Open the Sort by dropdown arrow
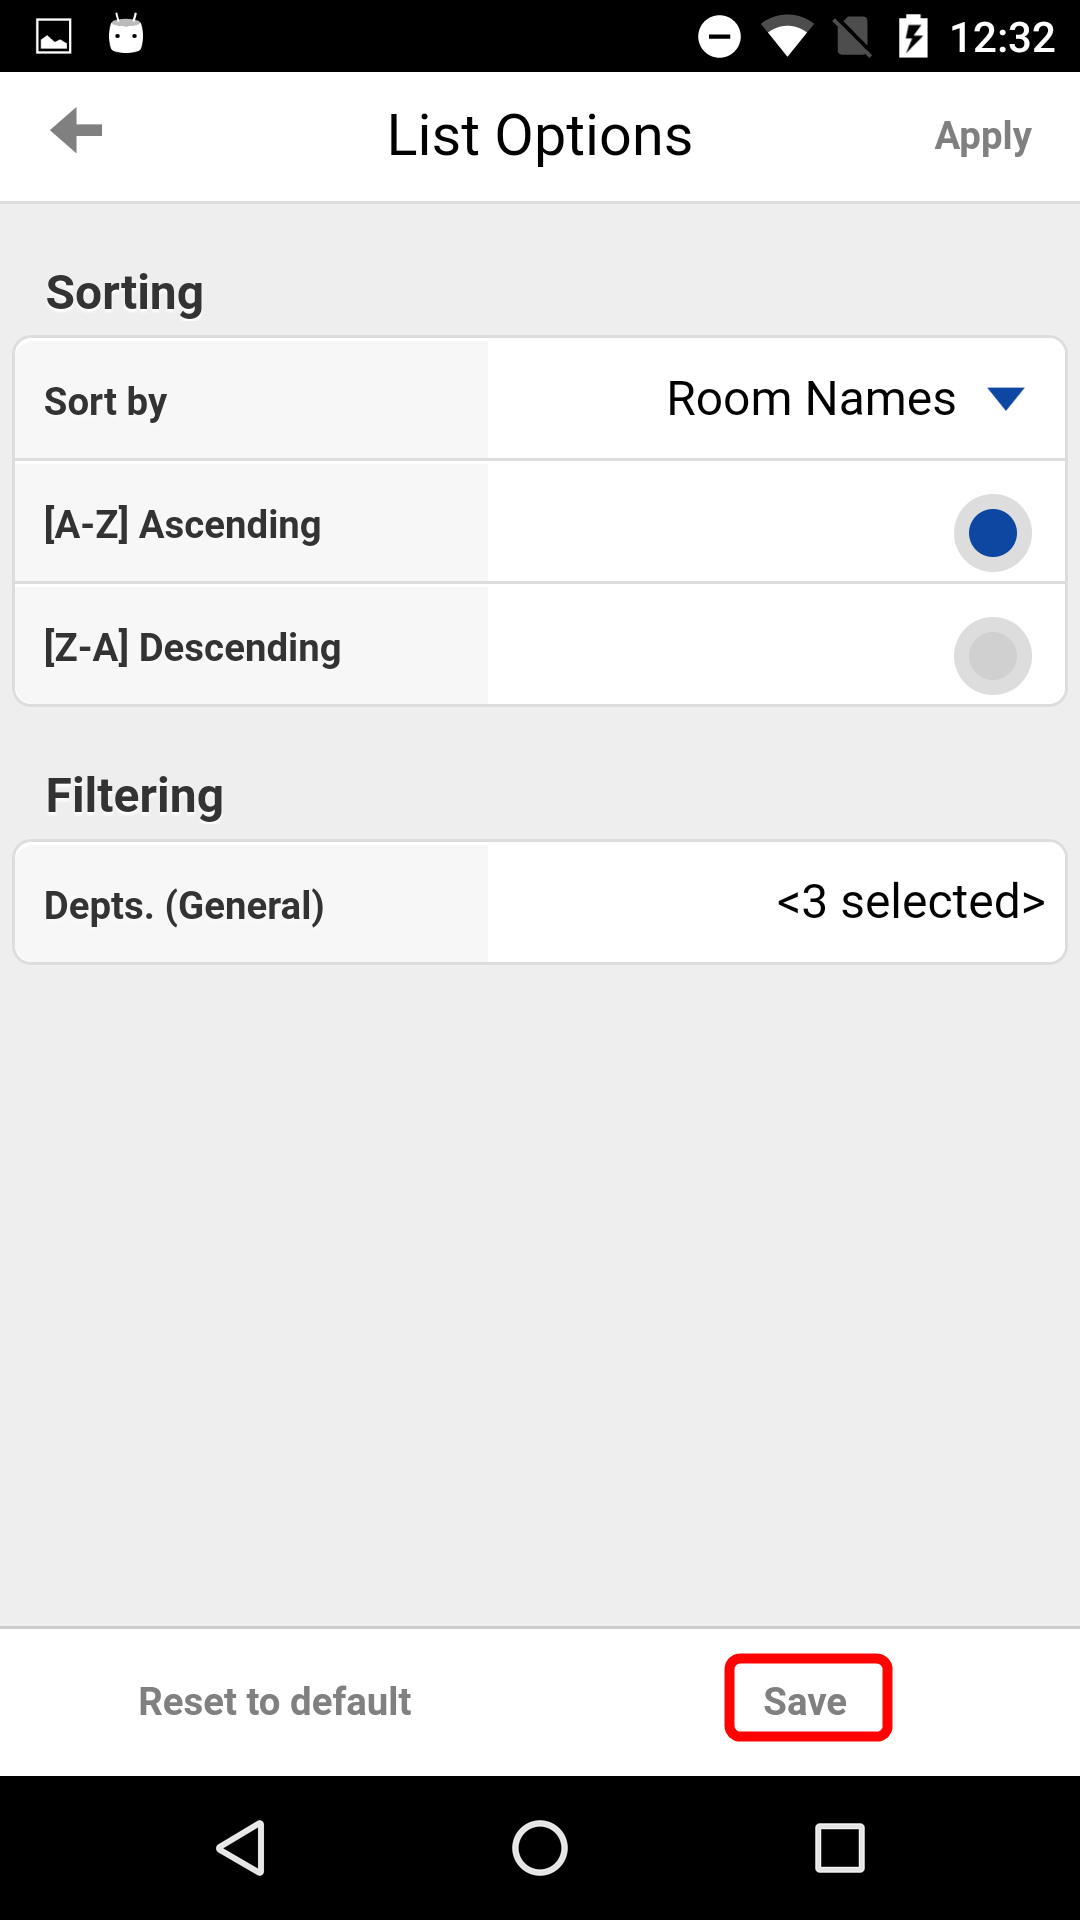Screen dimensions: 1080x1920 (x=1005, y=399)
